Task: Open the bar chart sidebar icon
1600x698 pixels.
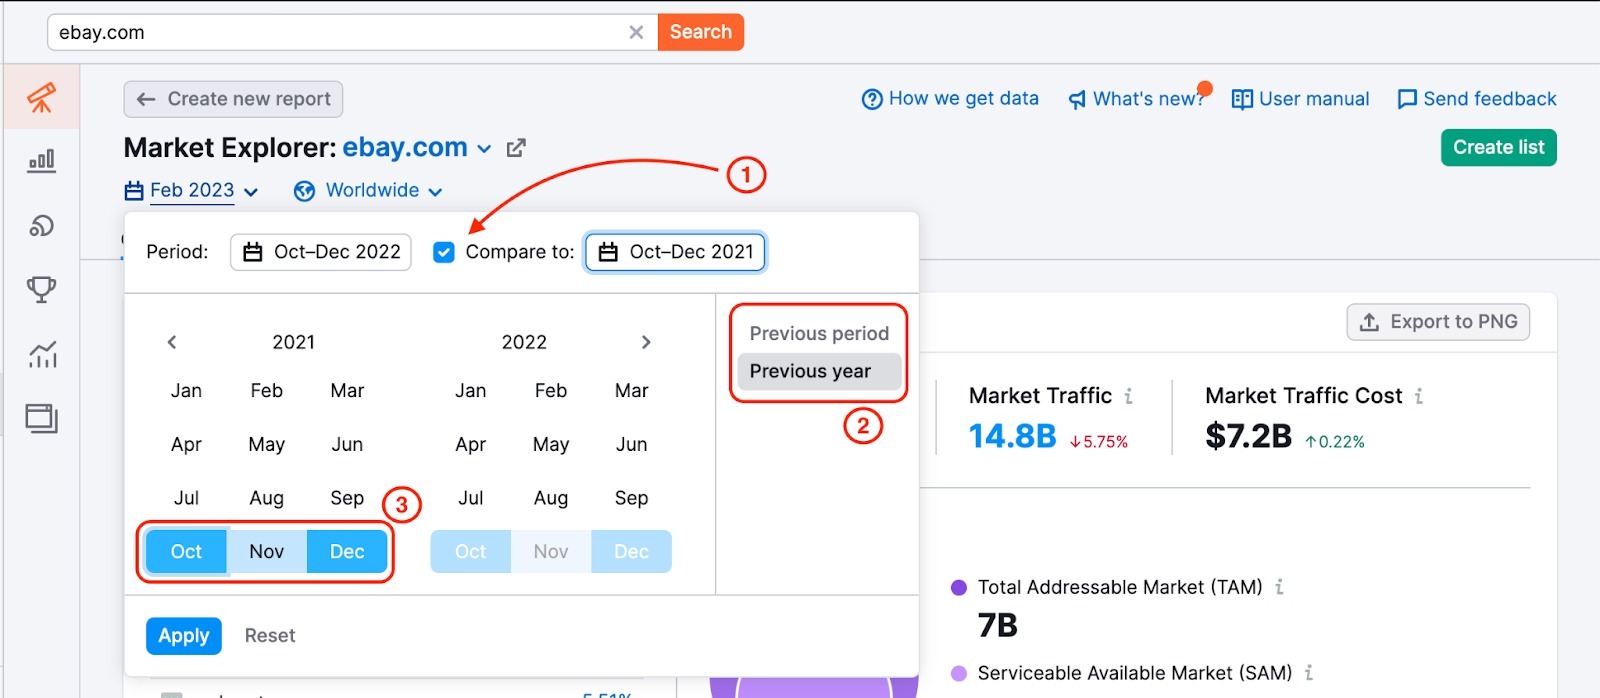Action: tap(41, 161)
